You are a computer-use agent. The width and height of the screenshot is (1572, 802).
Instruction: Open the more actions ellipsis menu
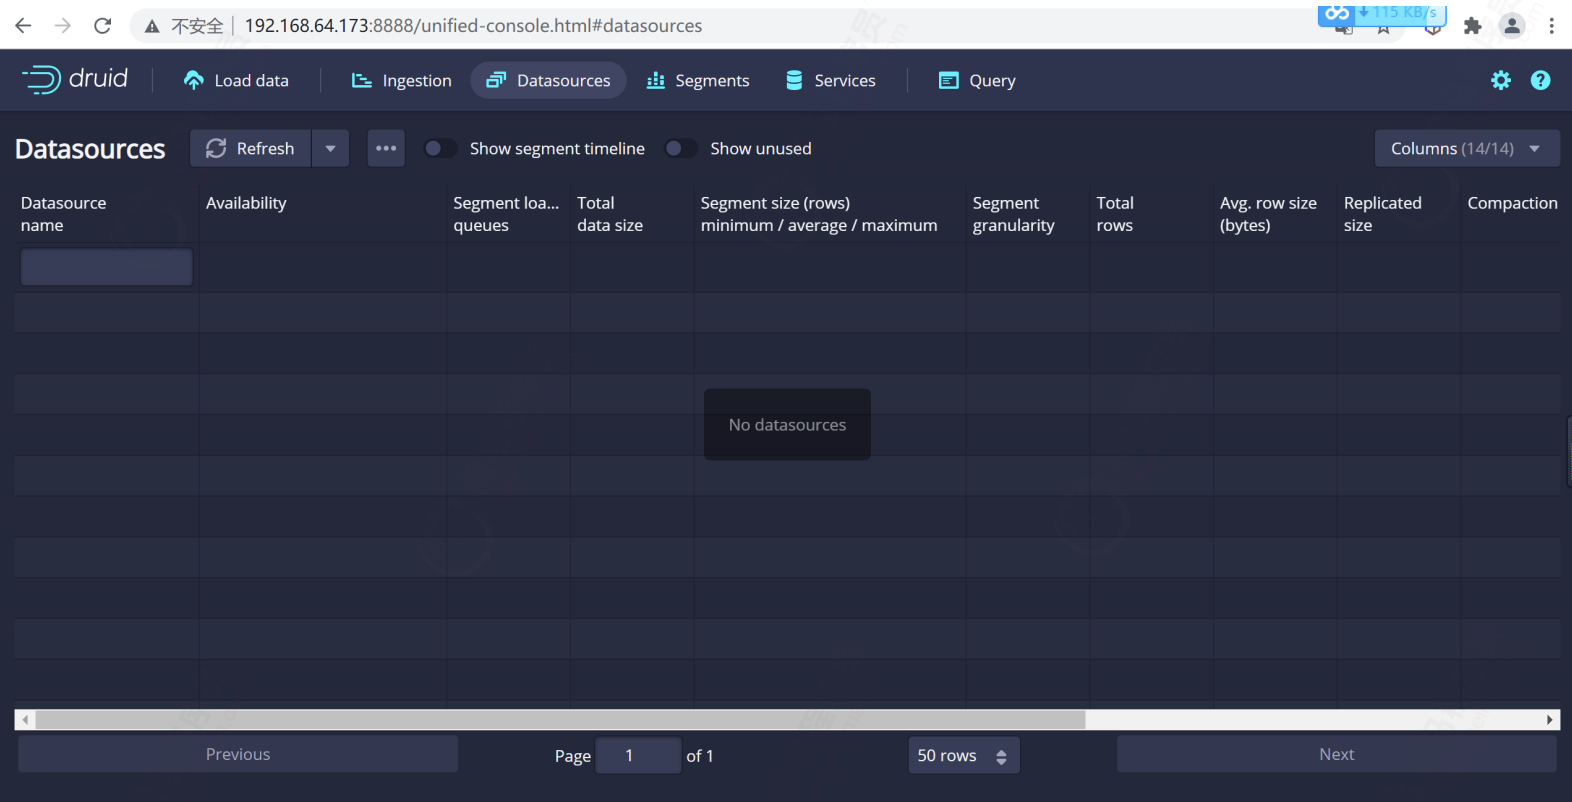(x=386, y=148)
